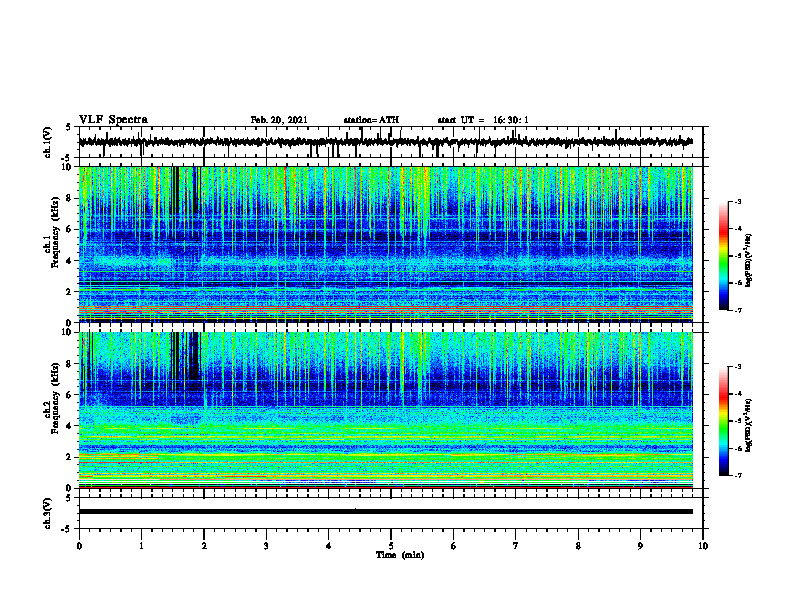
Task: Click the 'Time (min)' axis label
Action: pyautogui.click(x=400, y=555)
